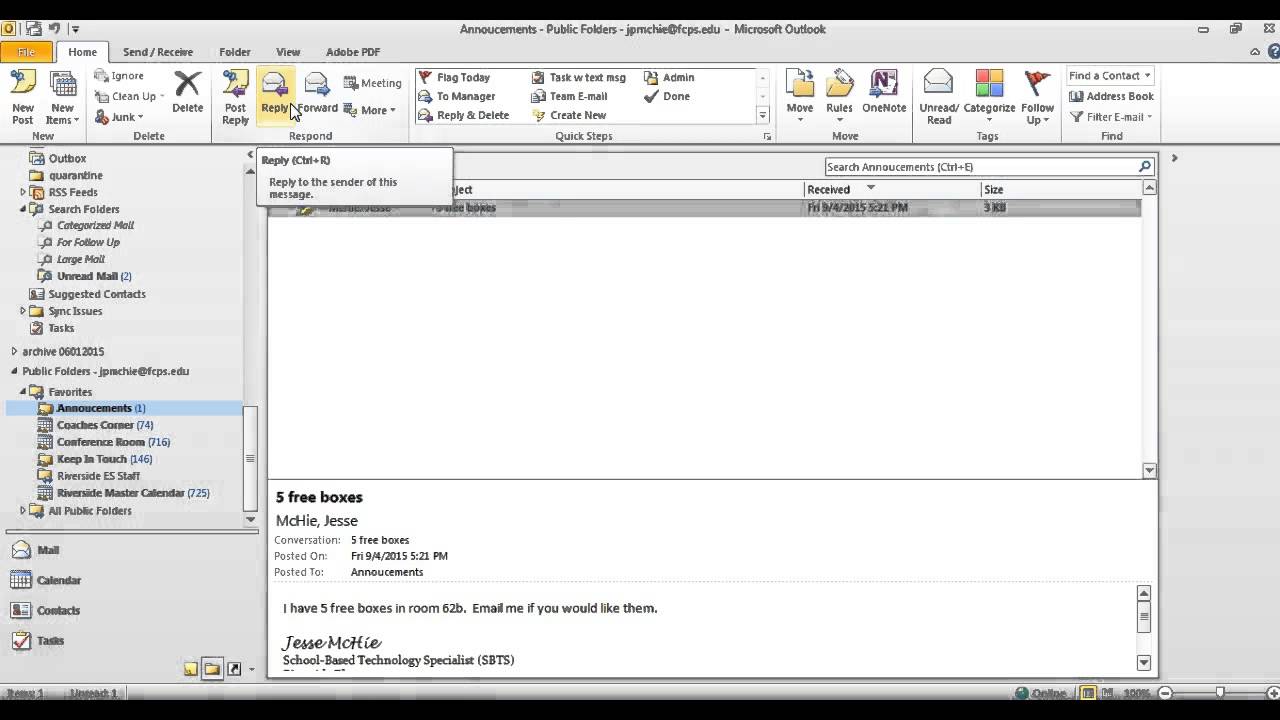Switch to the Adobe PDF tab
The image size is (1280, 720).
pyautogui.click(x=353, y=52)
